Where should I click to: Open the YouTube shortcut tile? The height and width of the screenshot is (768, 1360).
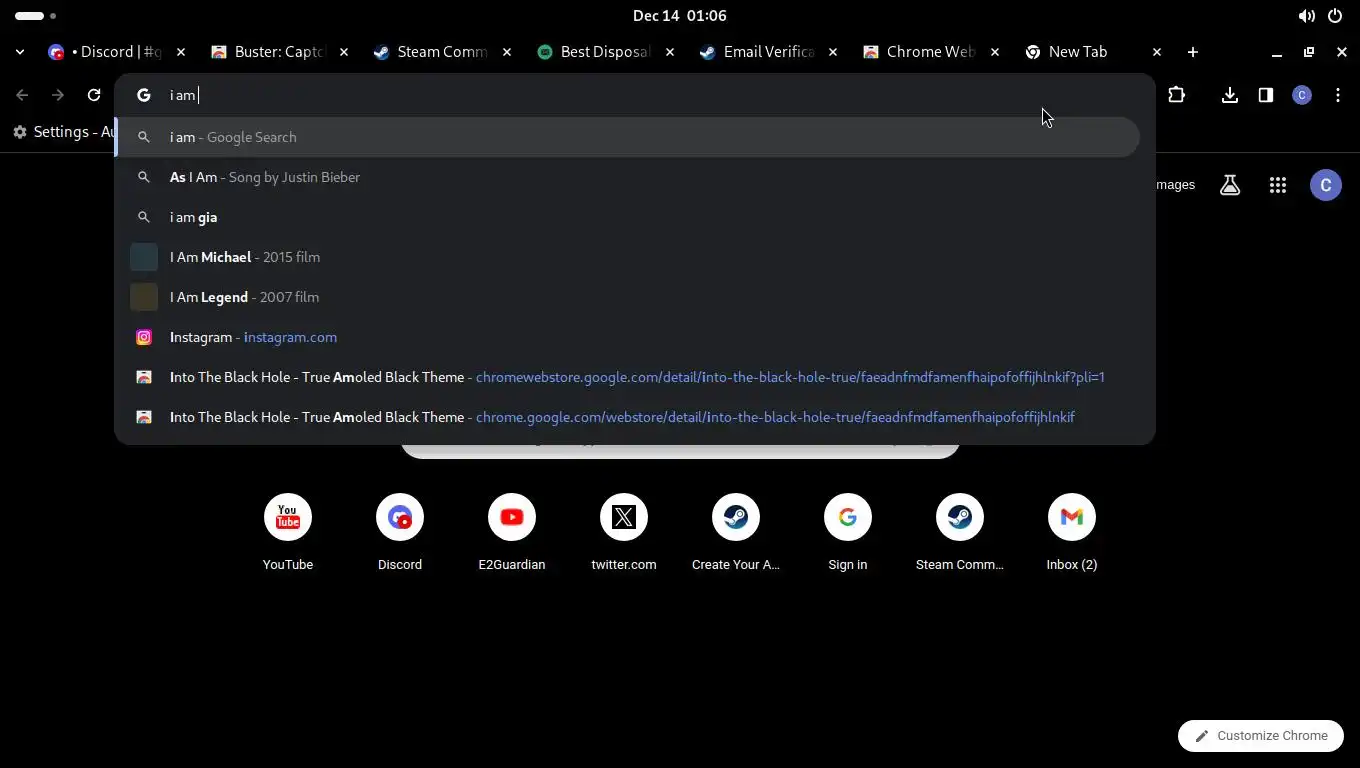(288, 533)
